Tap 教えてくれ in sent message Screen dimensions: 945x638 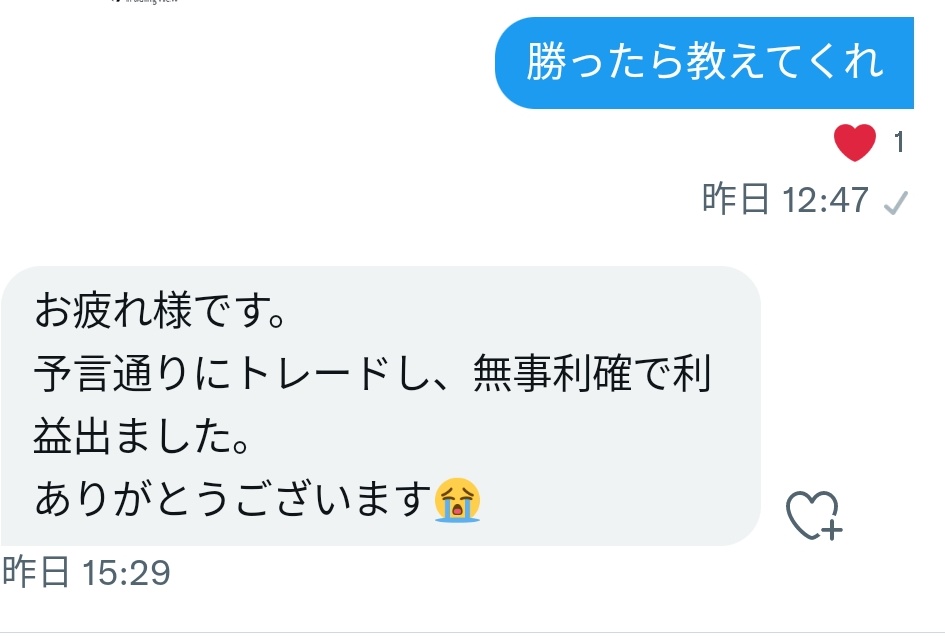tap(785, 62)
